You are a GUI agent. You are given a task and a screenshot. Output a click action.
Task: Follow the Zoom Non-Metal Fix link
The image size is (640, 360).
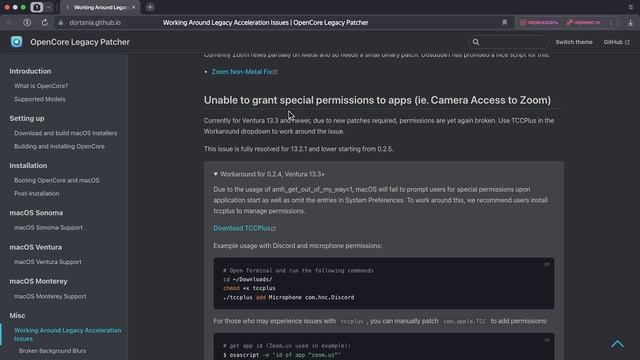tap(244, 72)
